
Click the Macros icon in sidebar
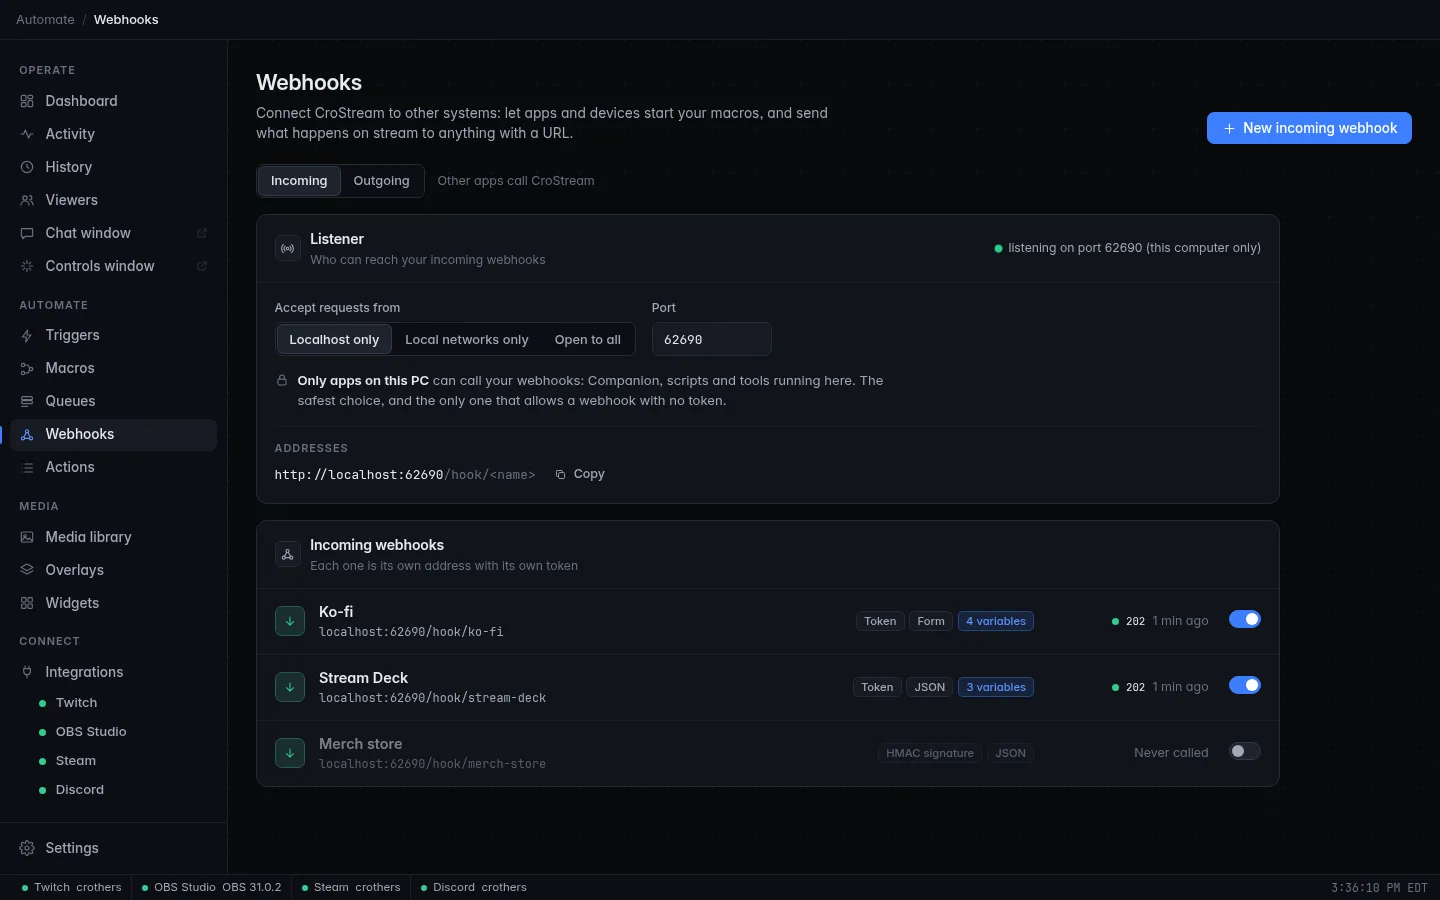27,368
